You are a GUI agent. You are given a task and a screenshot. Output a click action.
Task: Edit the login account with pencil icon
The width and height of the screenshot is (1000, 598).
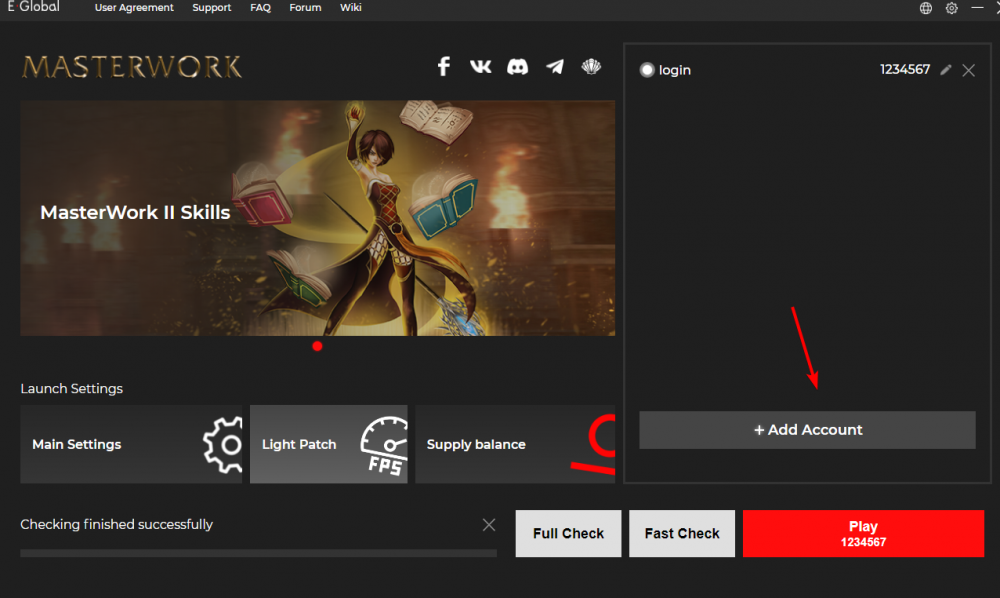coord(946,70)
